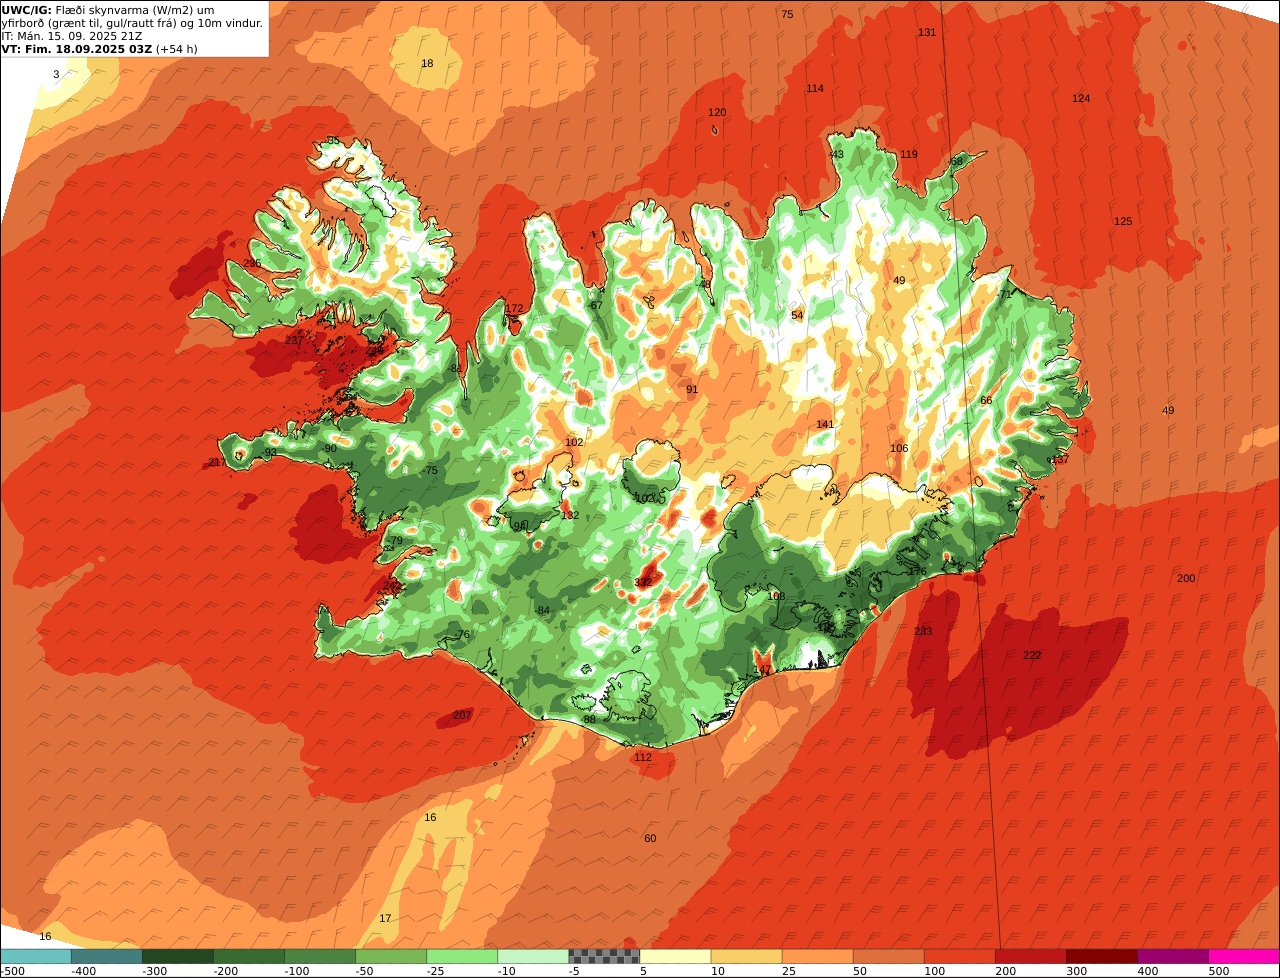The image size is (1280, 978).
Task: Click the map value 222 in the dark red sea area
Action: click(x=1032, y=655)
